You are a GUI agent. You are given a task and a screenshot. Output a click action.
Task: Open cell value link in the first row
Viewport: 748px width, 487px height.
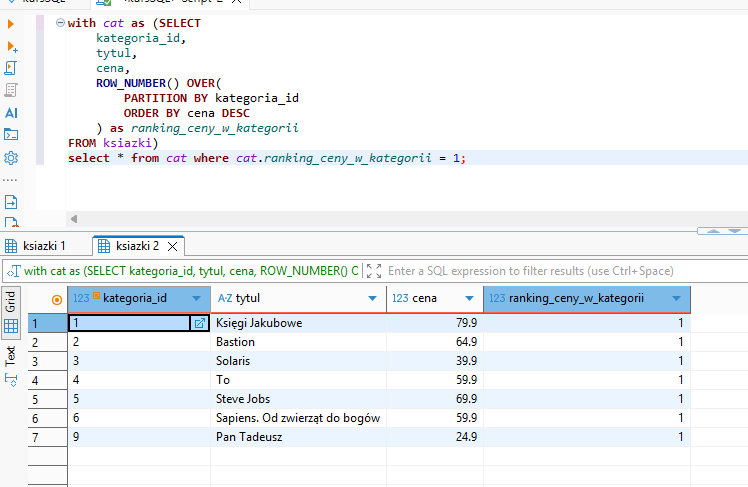pos(199,323)
